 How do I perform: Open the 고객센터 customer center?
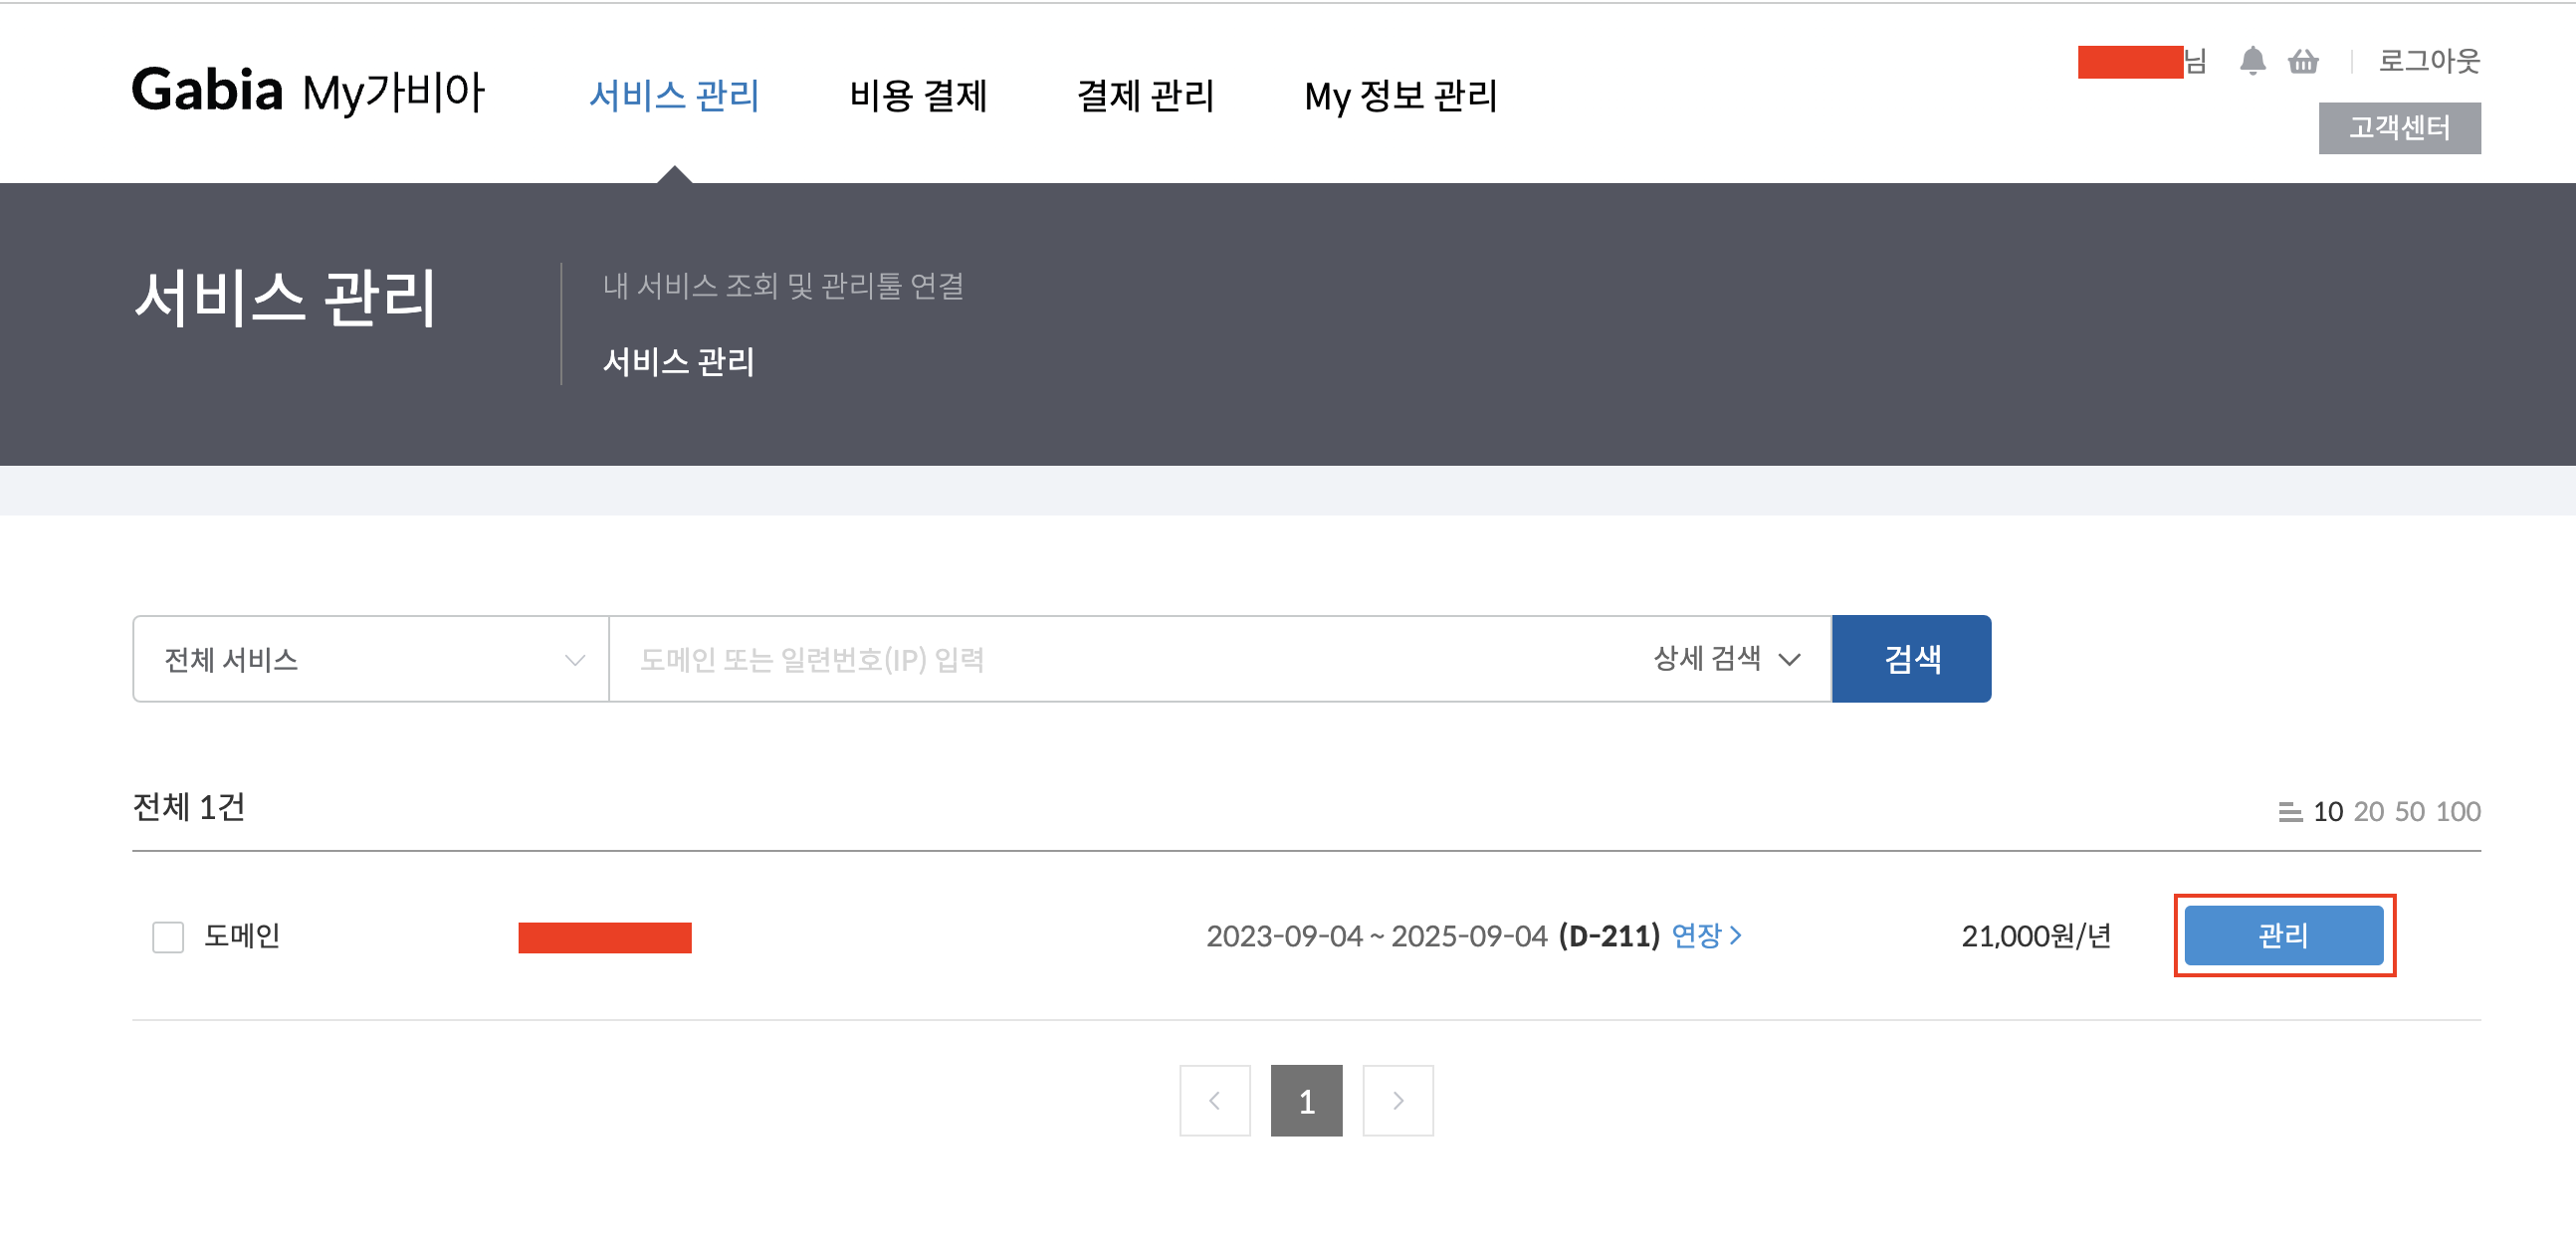point(2400,128)
